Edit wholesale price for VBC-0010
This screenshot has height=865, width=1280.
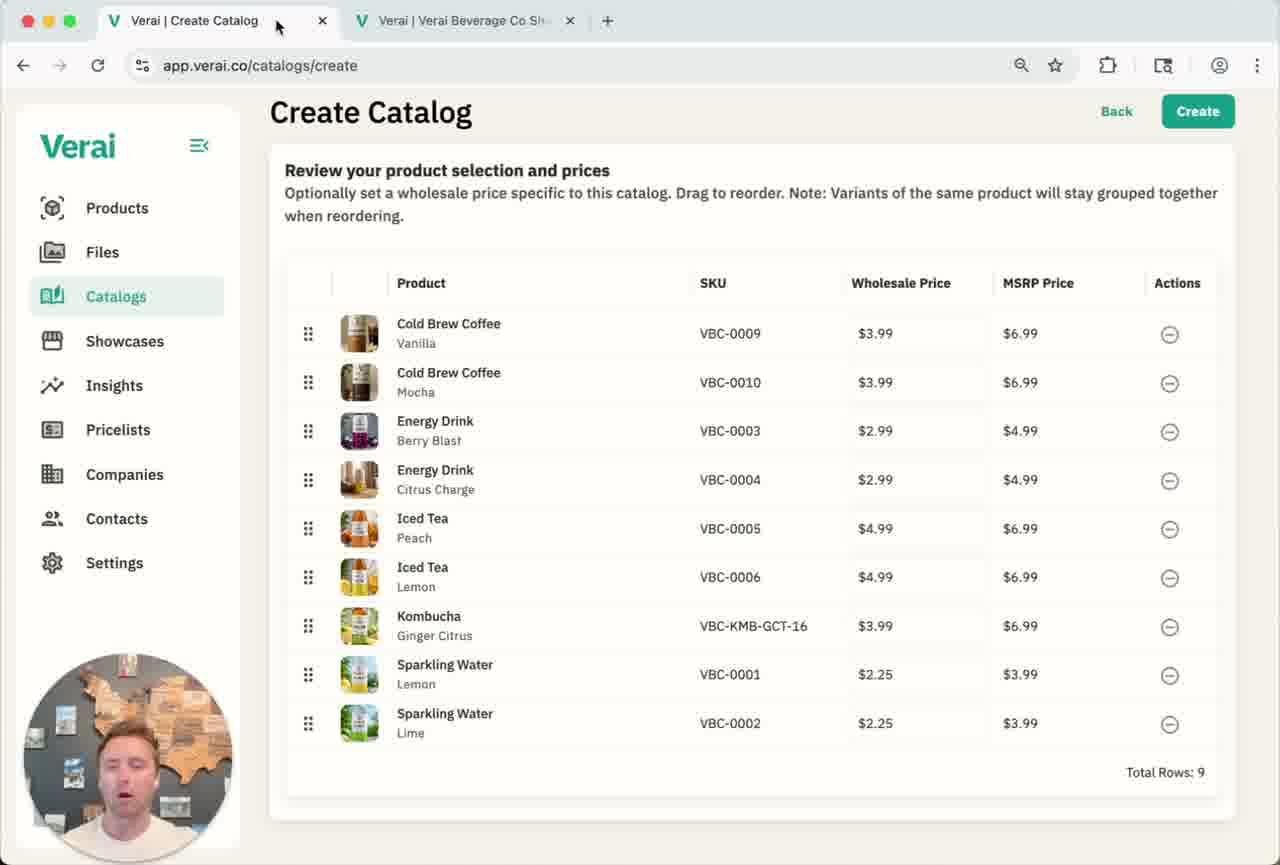tap(917, 382)
